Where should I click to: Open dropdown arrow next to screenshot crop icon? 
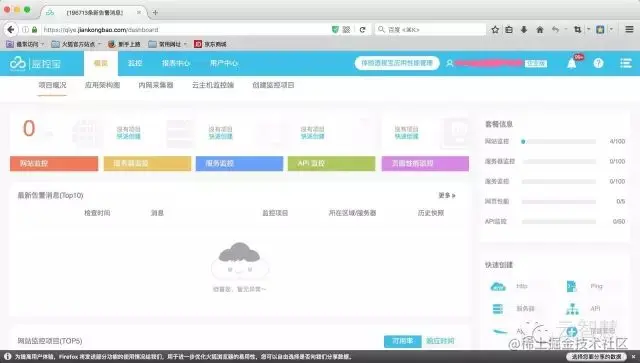(x=588, y=29)
